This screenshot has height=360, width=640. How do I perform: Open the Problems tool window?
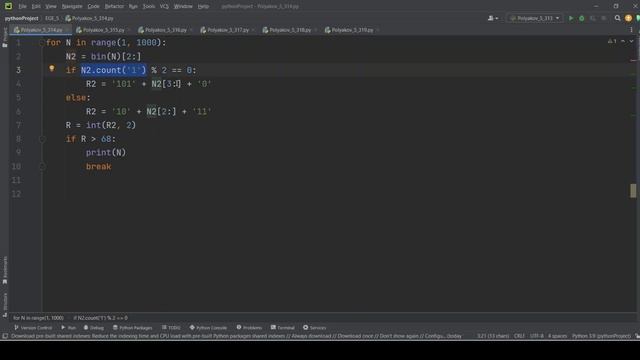tap(249, 328)
